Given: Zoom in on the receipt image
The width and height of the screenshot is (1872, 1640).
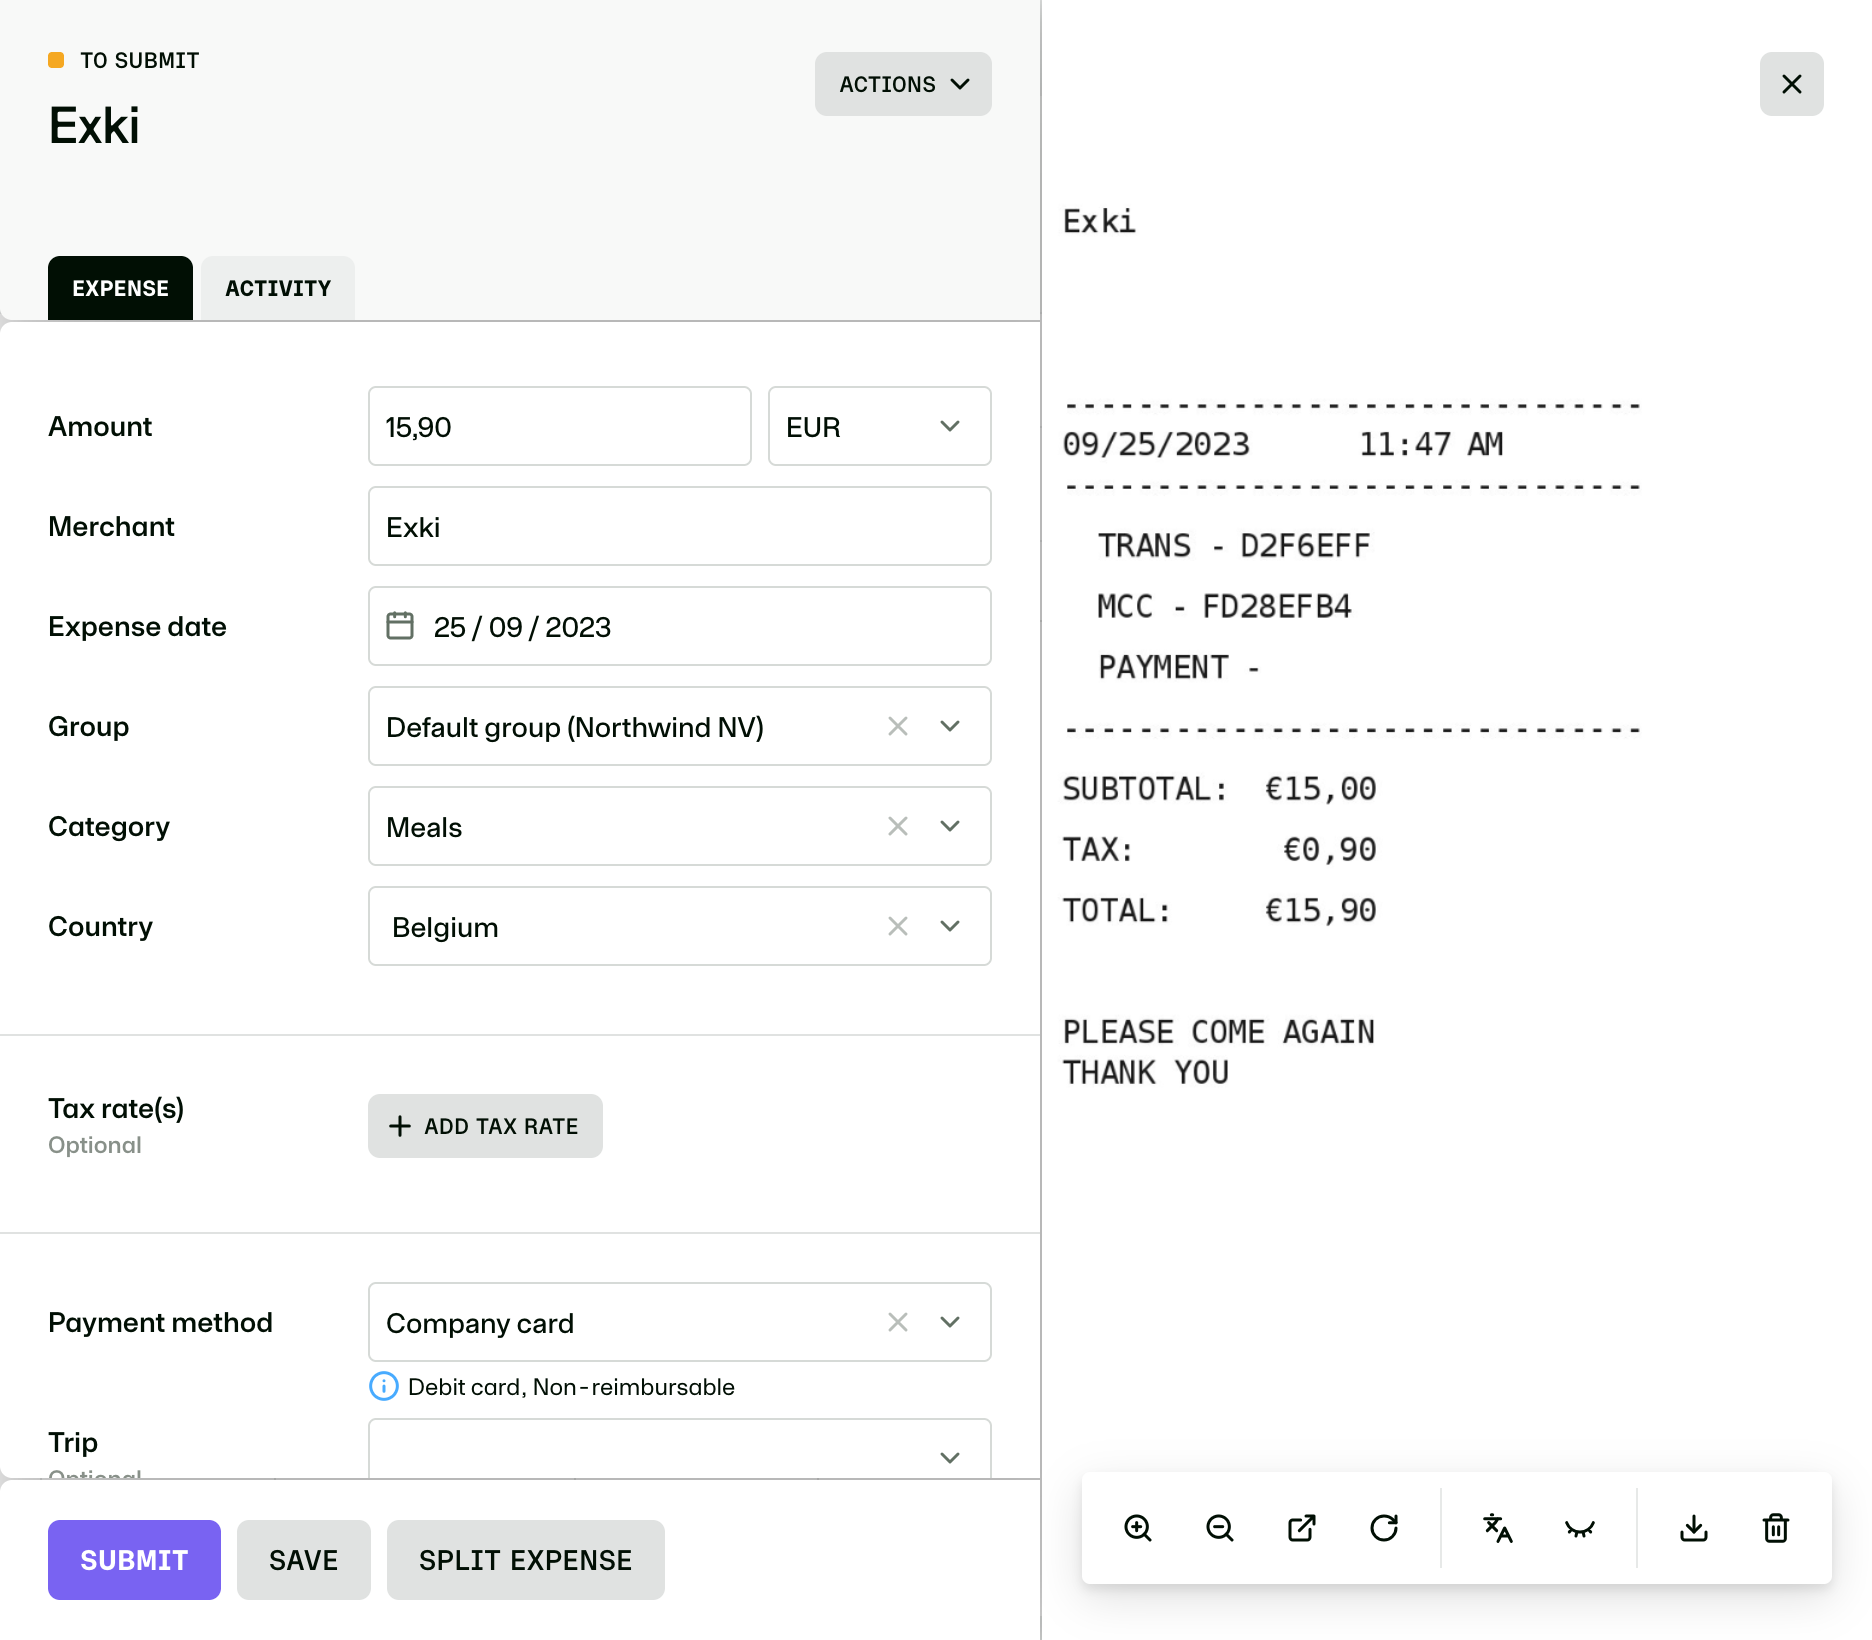Looking at the screenshot, I should 1138,1528.
